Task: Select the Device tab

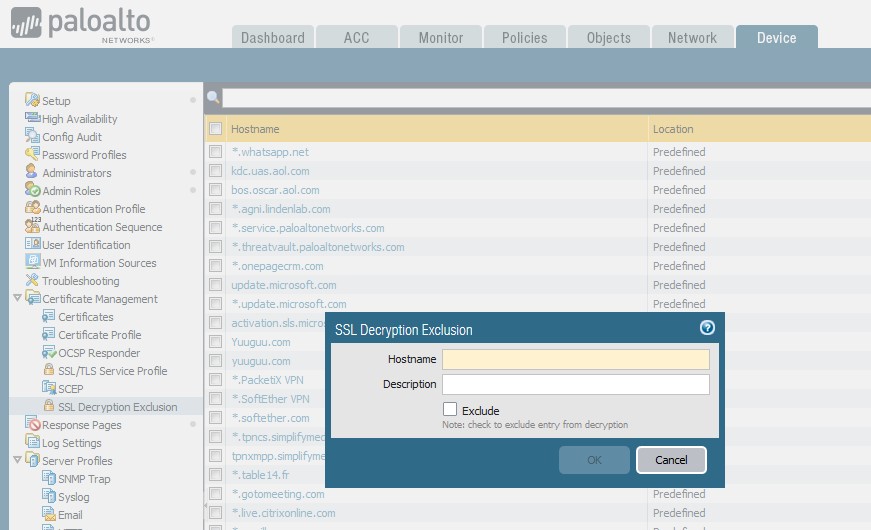Action: [777, 37]
